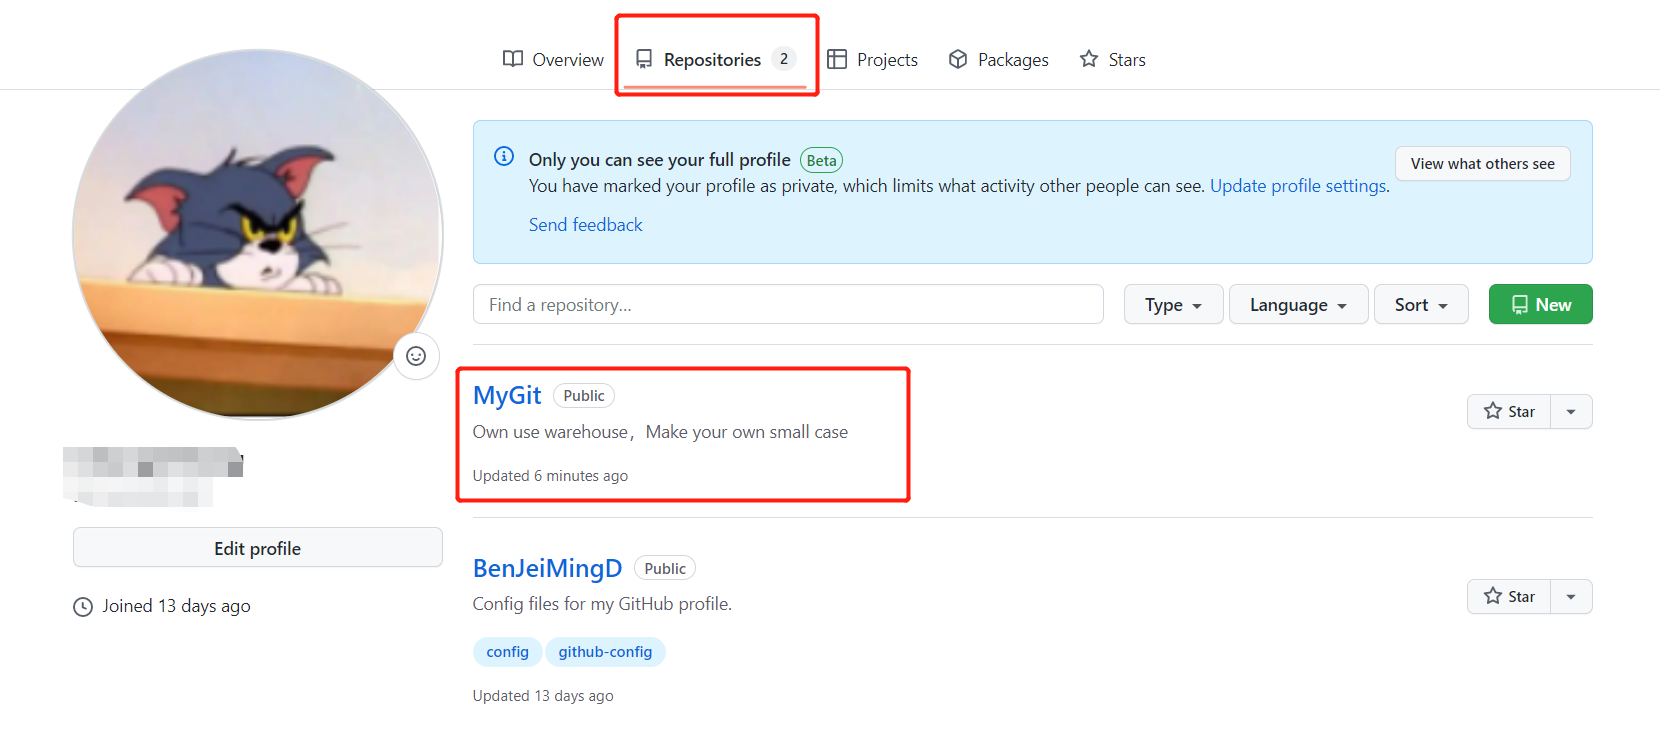Expand the Type filter dropdown
Screen dimensions: 1660x735
(1173, 304)
